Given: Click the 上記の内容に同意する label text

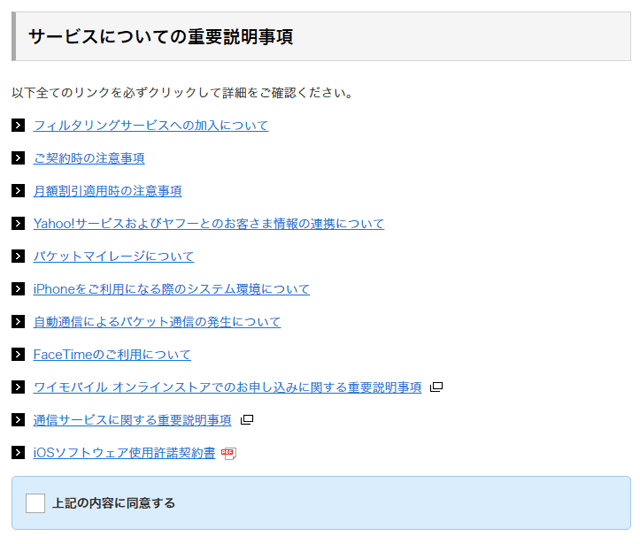Looking at the screenshot, I should point(113,503).
